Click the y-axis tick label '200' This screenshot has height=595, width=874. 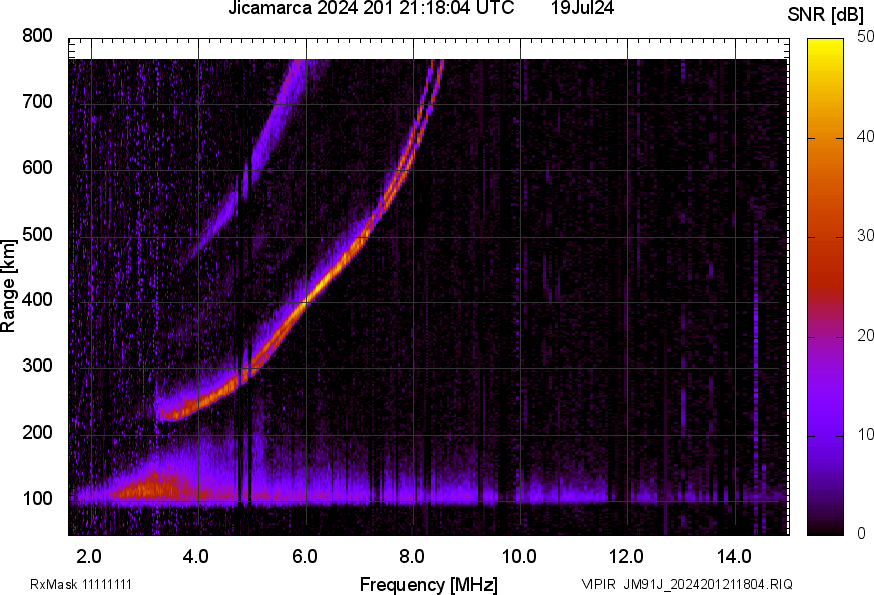pos(37,432)
